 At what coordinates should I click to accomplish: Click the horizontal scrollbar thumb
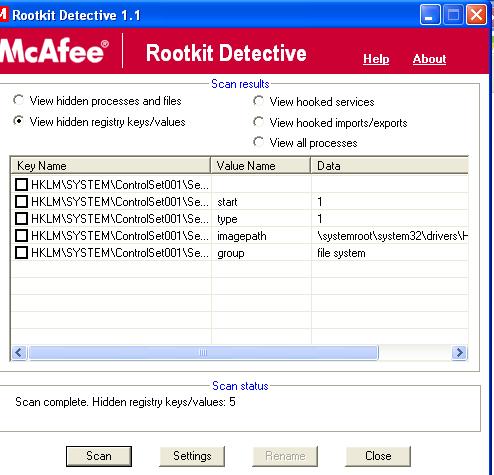point(203,352)
